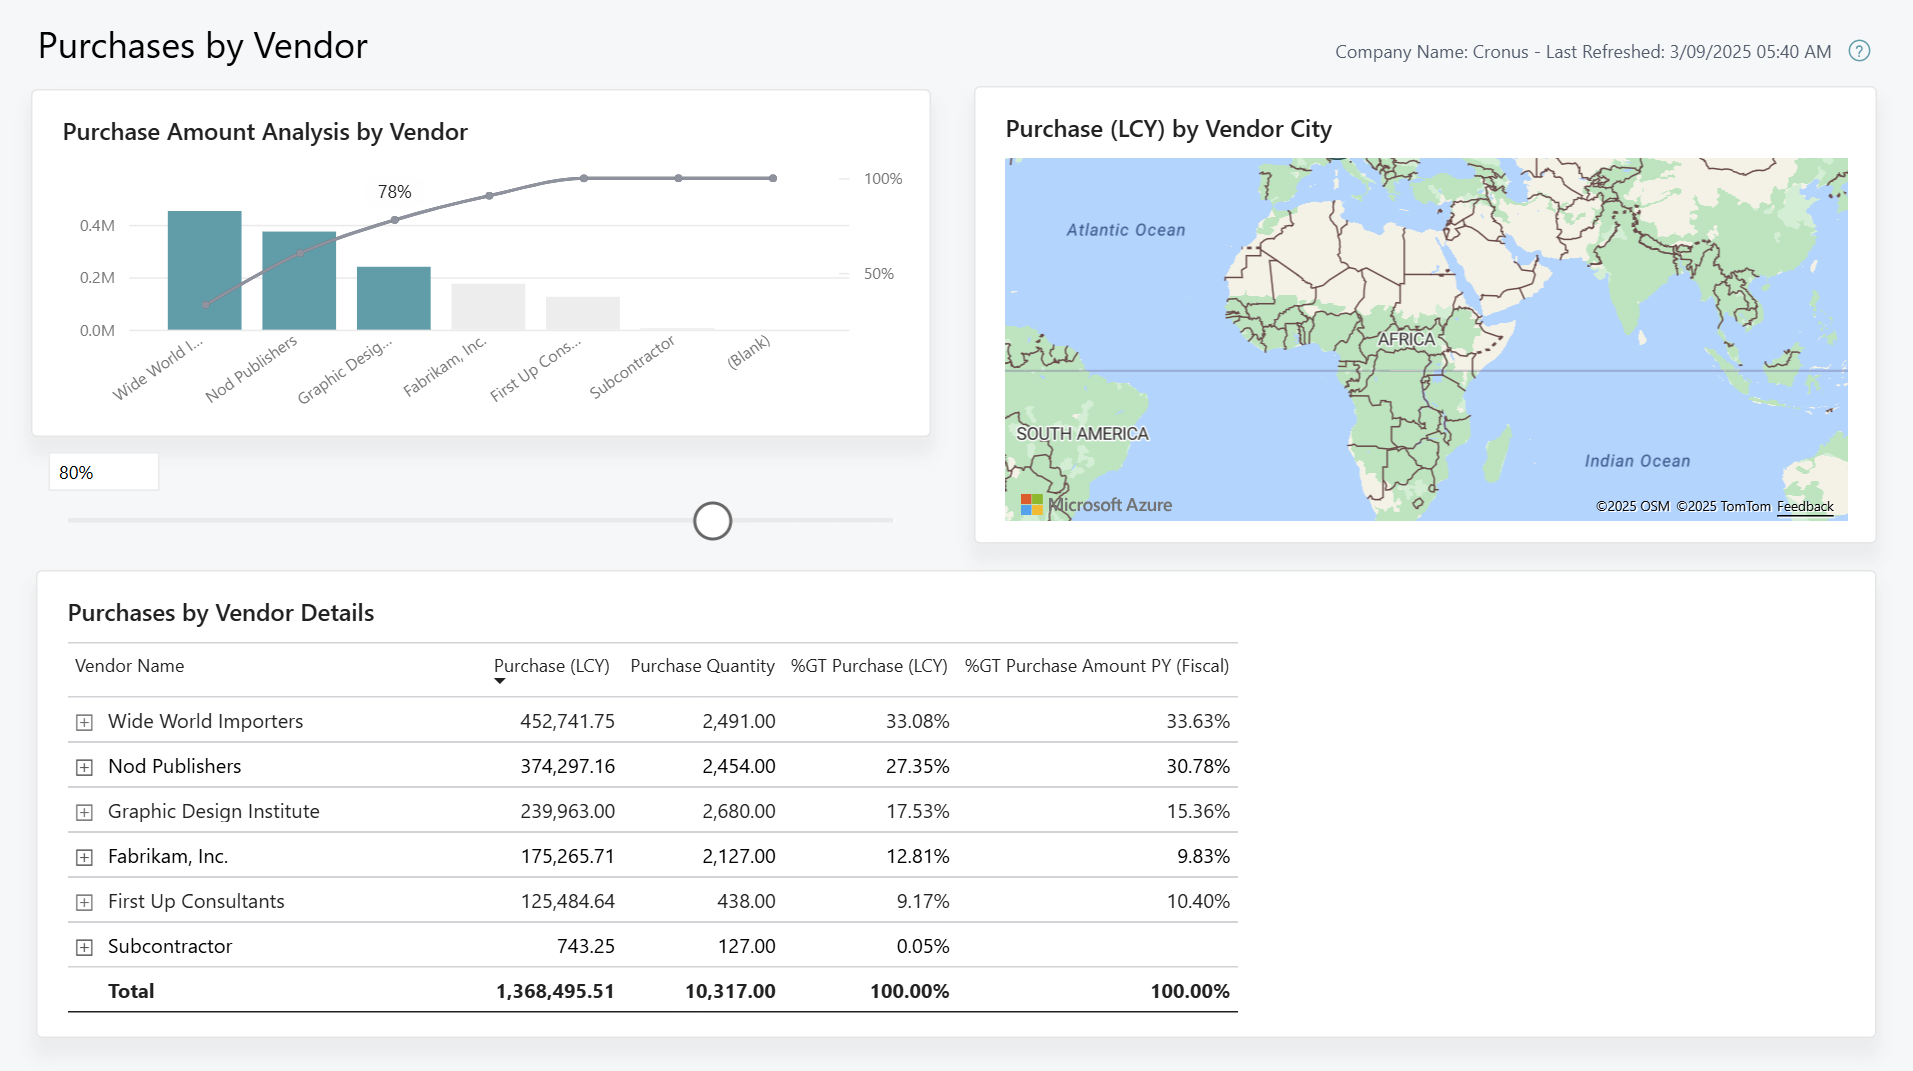
Task: Click the plus icon beside Nod Publishers
Action: [x=84, y=767]
